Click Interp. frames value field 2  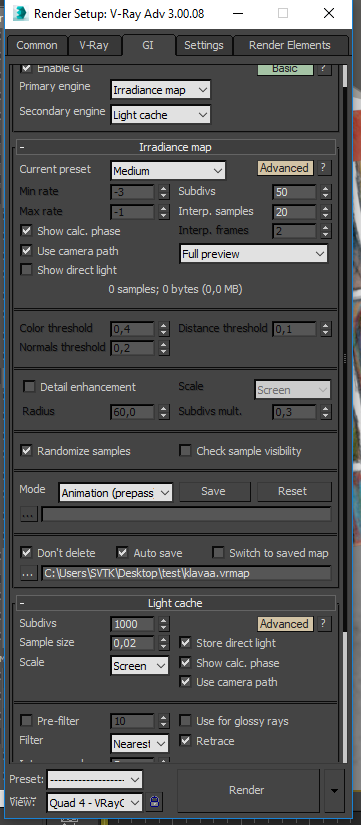295,231
